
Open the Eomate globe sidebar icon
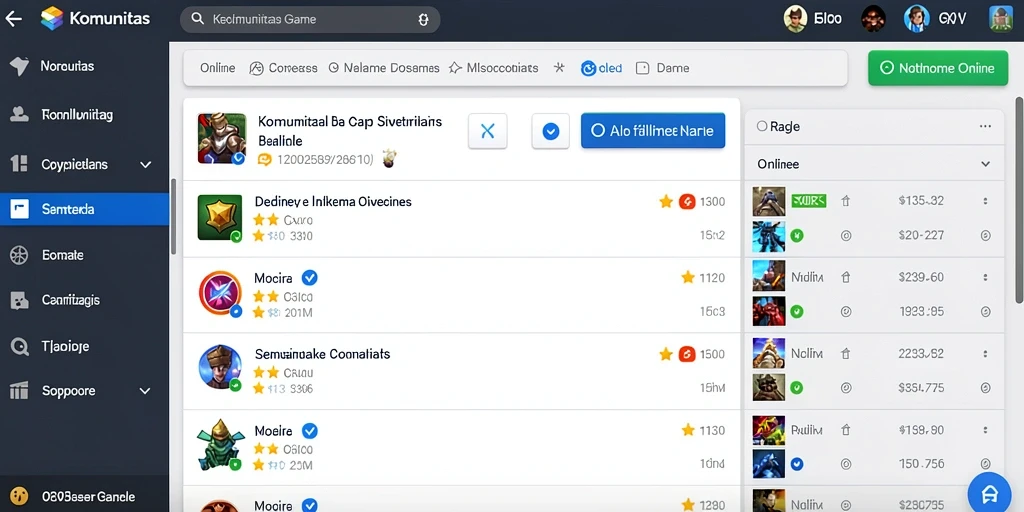point(19,255)
